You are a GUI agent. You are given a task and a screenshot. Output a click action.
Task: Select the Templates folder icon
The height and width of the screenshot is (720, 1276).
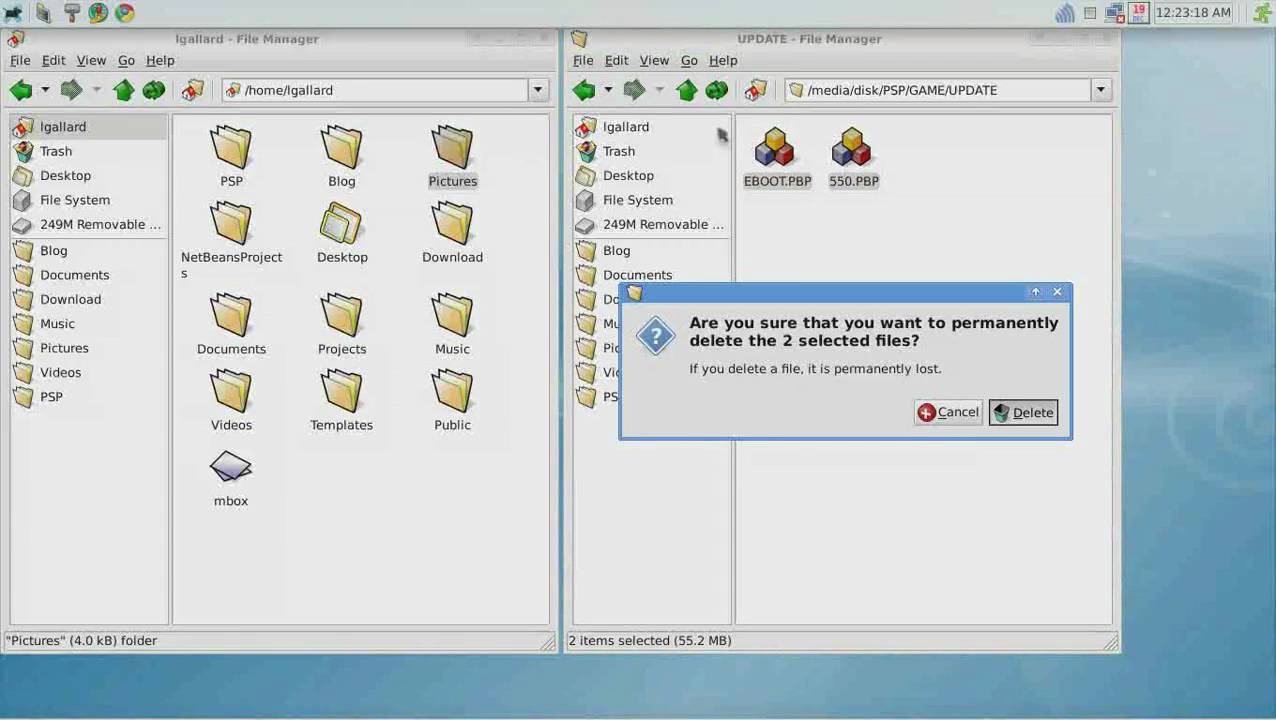[342, 392]
